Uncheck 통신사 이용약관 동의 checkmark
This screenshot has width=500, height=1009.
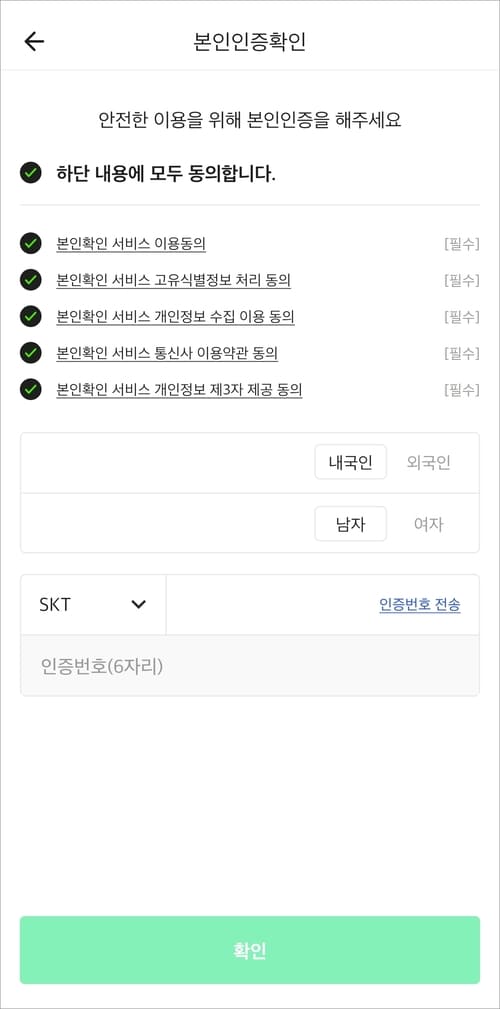click(x=31, y=353)
